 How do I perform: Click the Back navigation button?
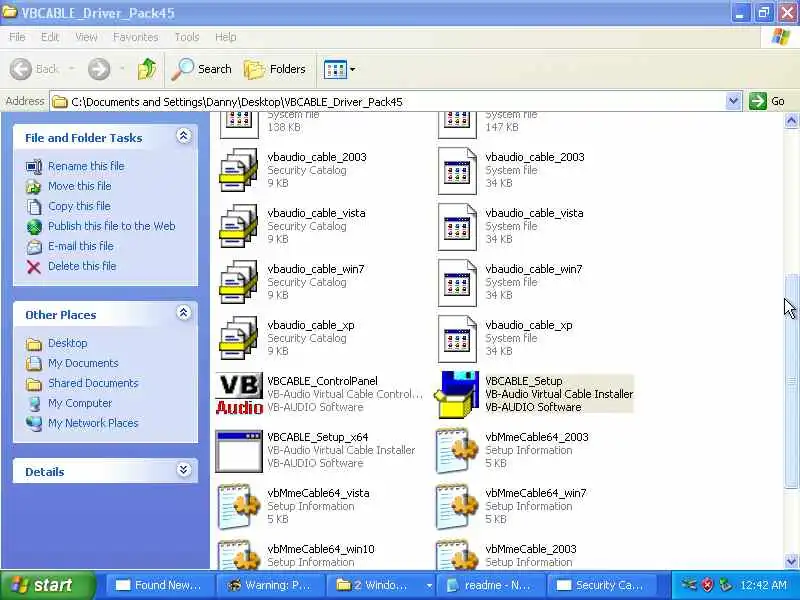pos(35,69)
